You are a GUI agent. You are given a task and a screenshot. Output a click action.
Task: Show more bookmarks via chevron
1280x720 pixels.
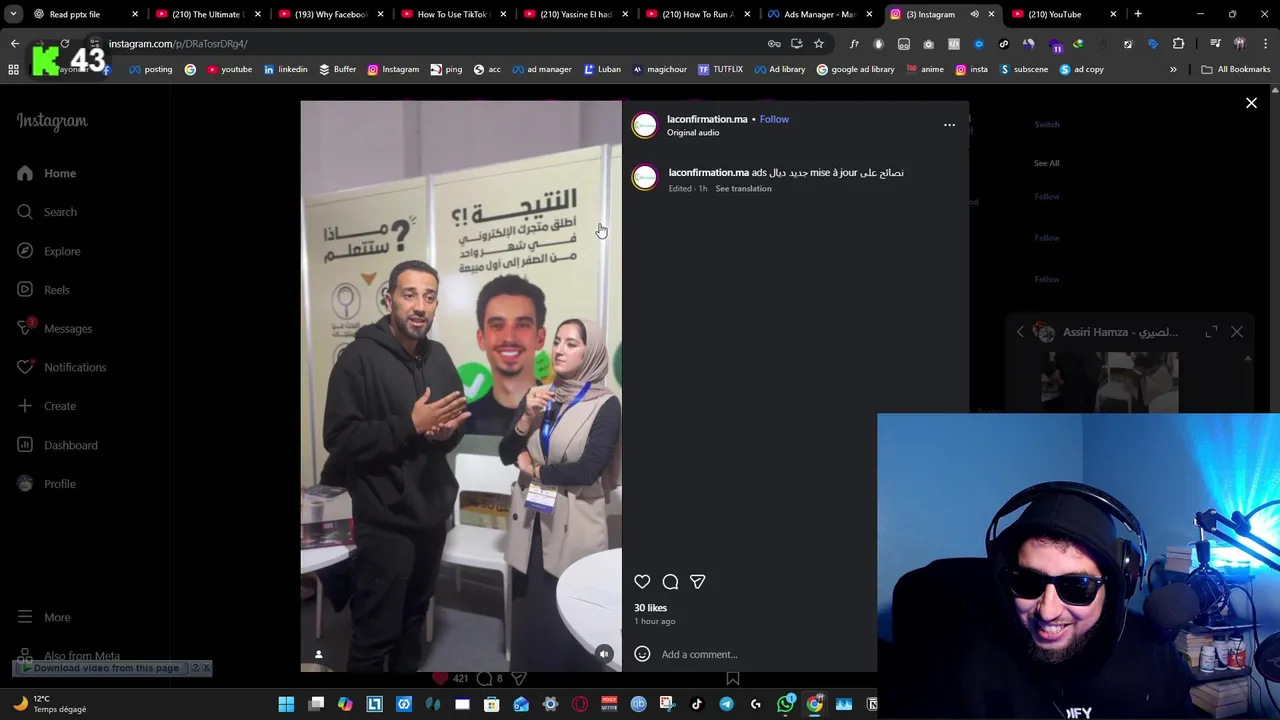coord(1173,70)
